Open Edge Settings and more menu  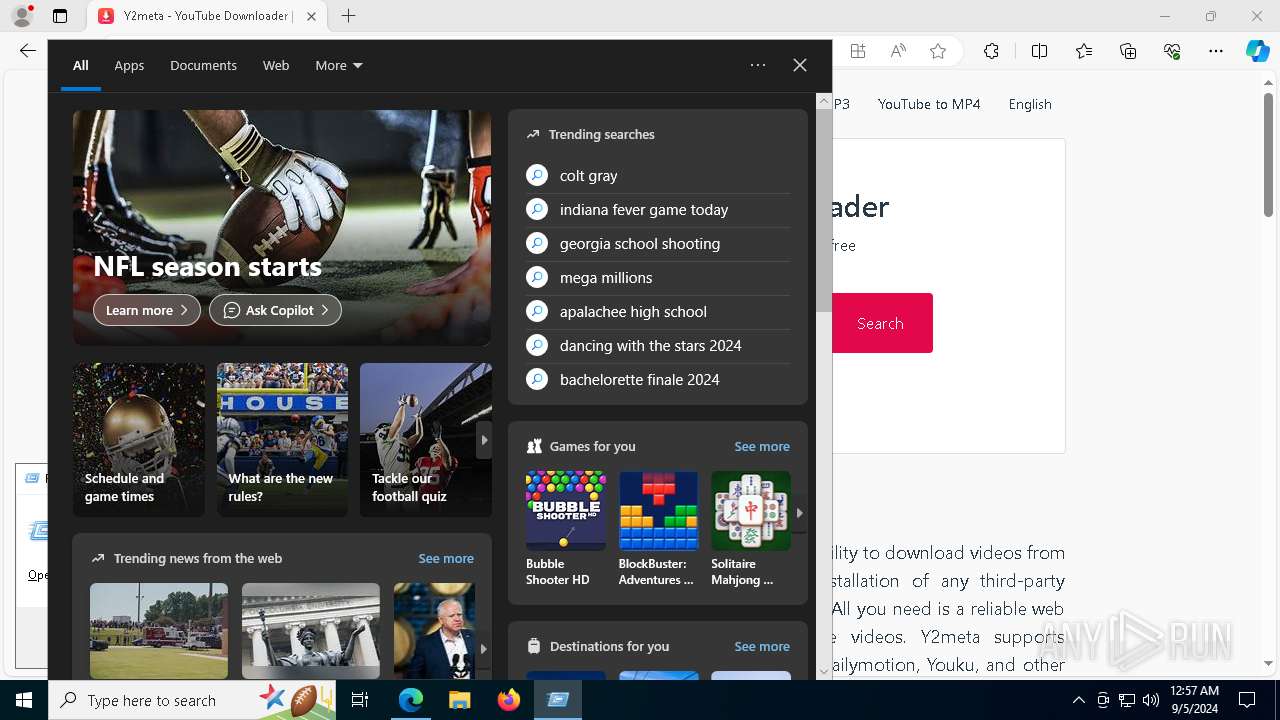tap(1216, 51)
